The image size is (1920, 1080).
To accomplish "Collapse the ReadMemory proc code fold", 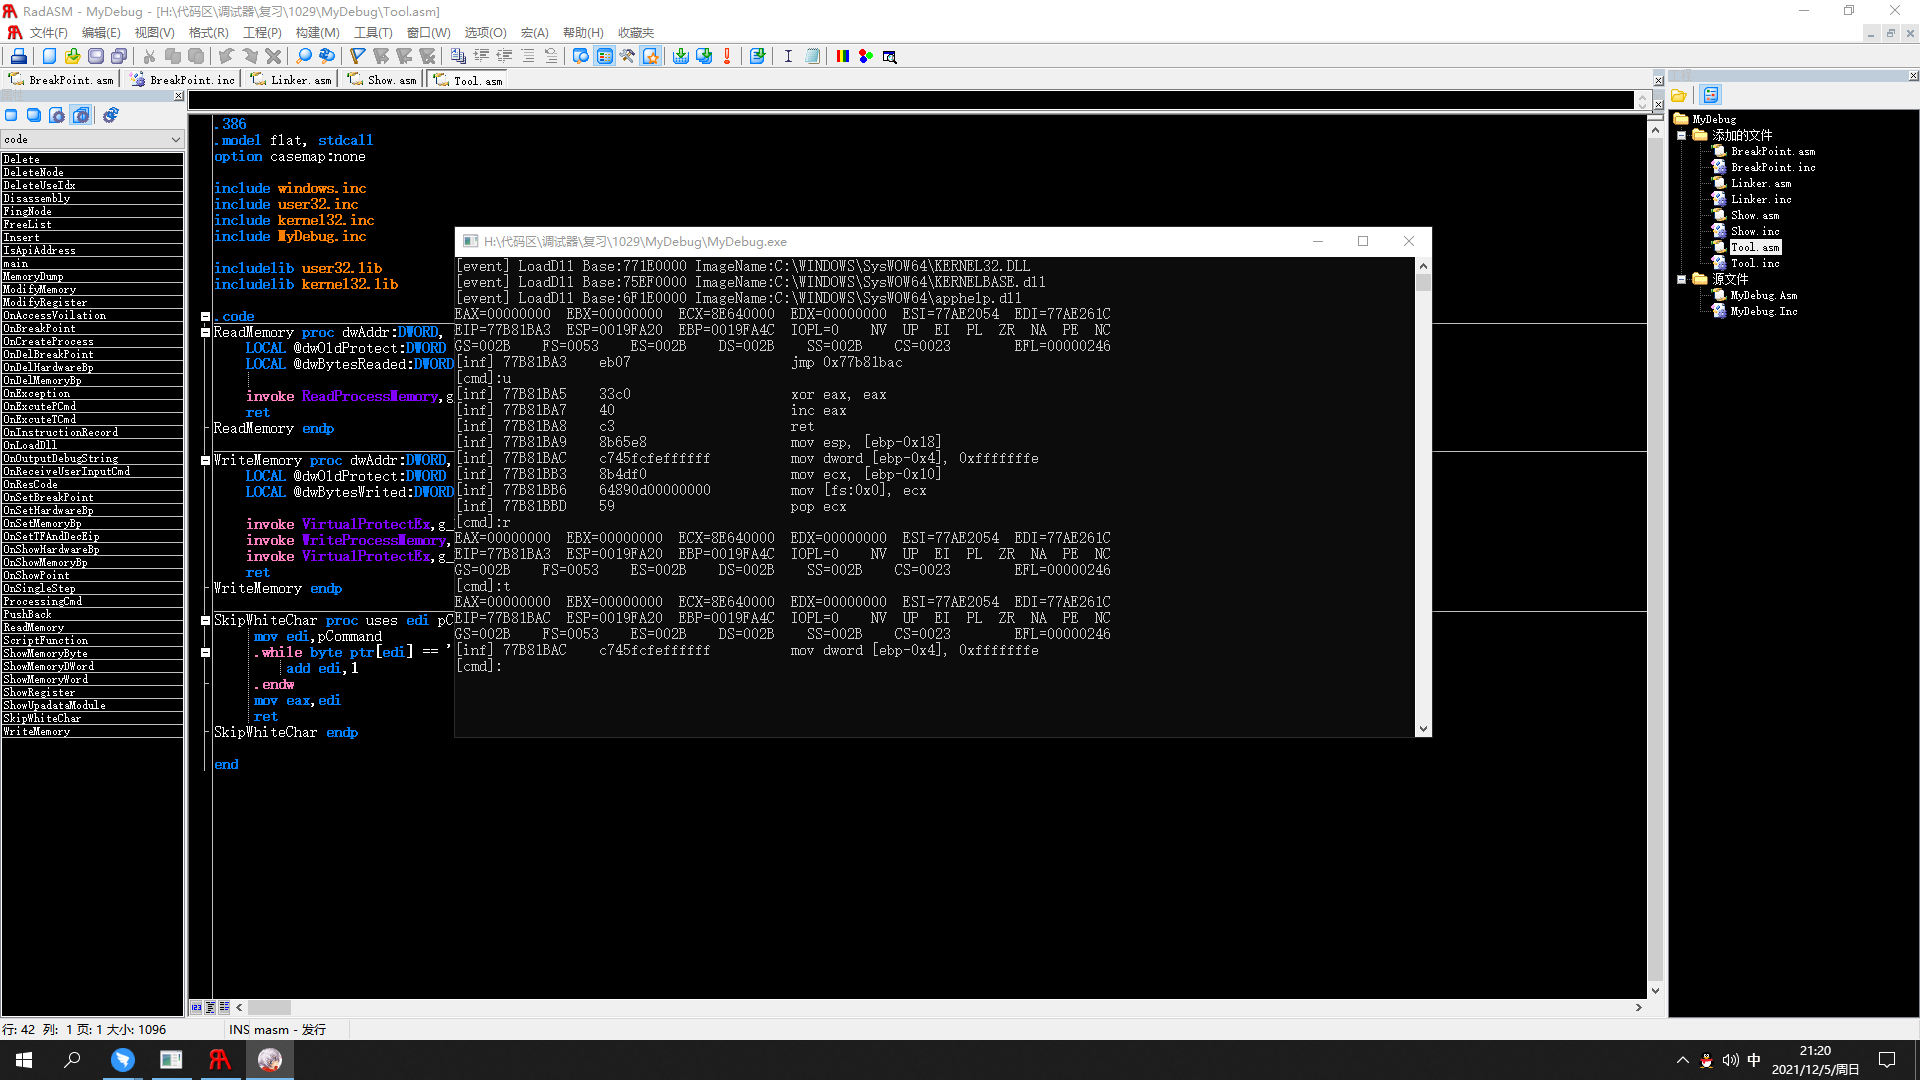I will point(205,332).
